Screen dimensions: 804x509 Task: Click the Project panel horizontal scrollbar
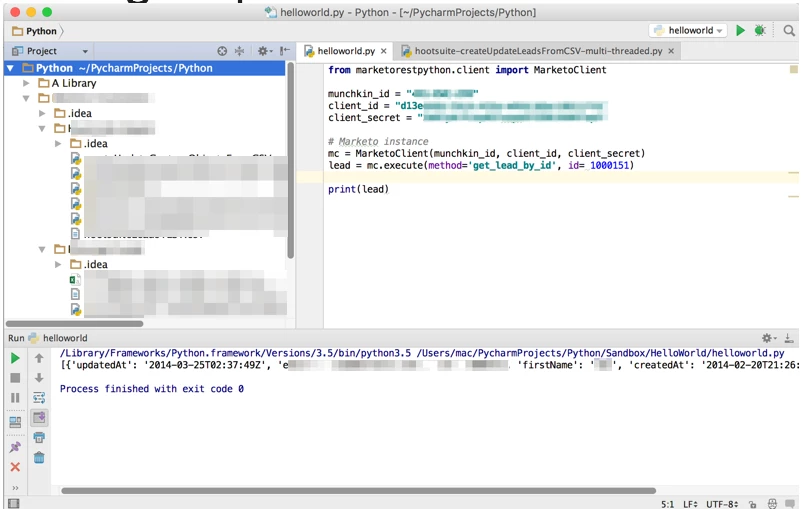pyautogui.click(x=74, y=323)
